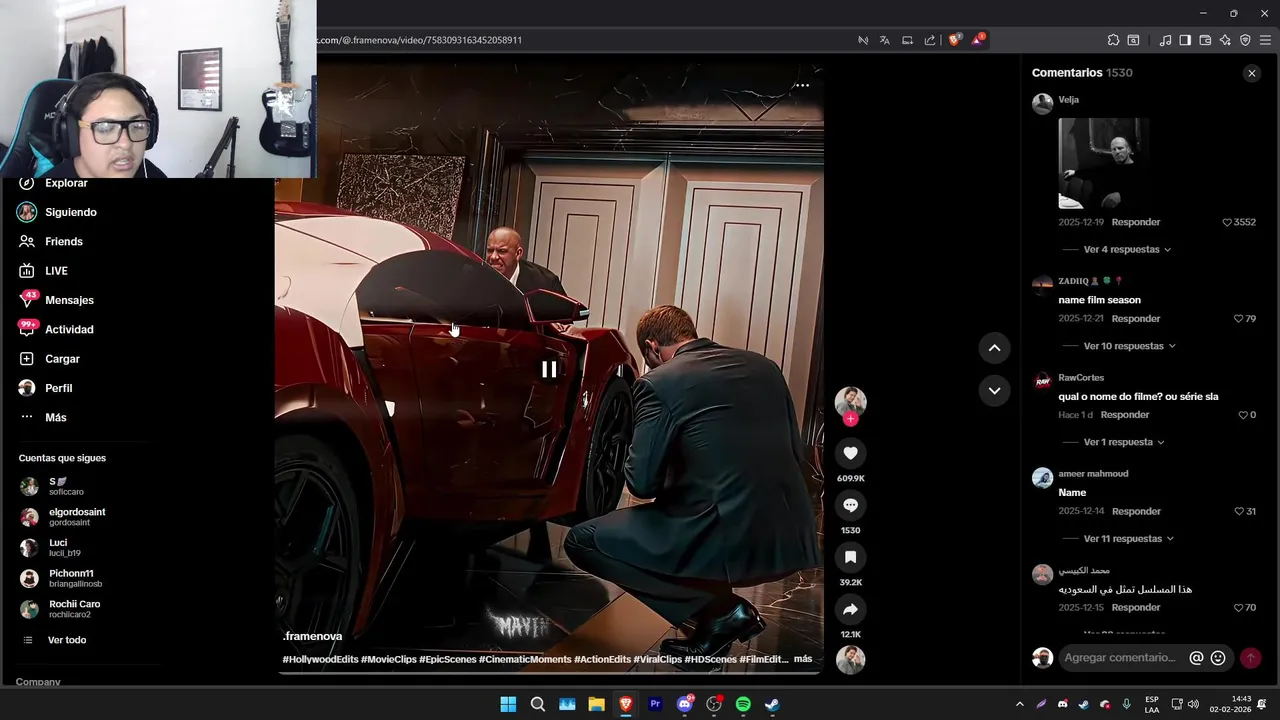Open LIVE in the sidebar

click(43, 271)
